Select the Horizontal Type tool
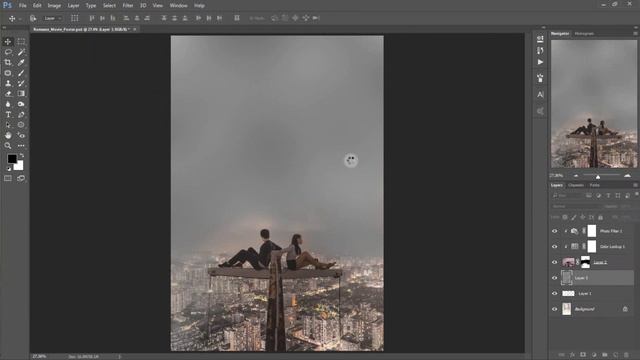640x360 pixels. coord(8,115)
